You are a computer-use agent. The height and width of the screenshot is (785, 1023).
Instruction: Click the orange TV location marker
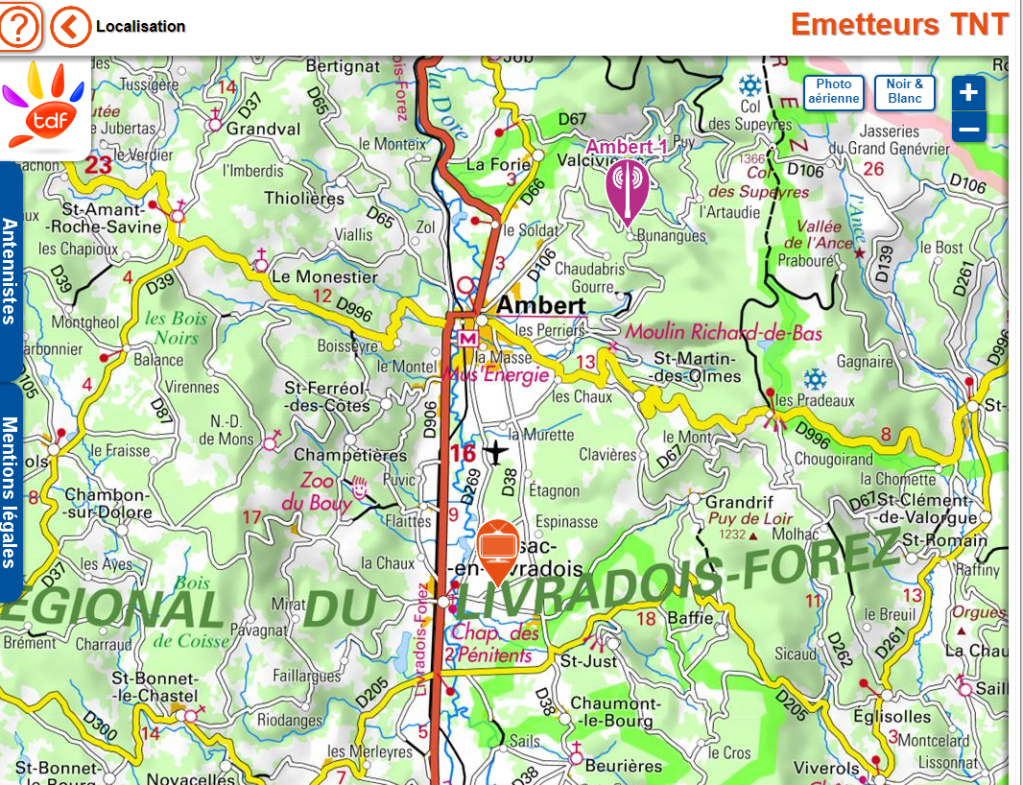497,548
